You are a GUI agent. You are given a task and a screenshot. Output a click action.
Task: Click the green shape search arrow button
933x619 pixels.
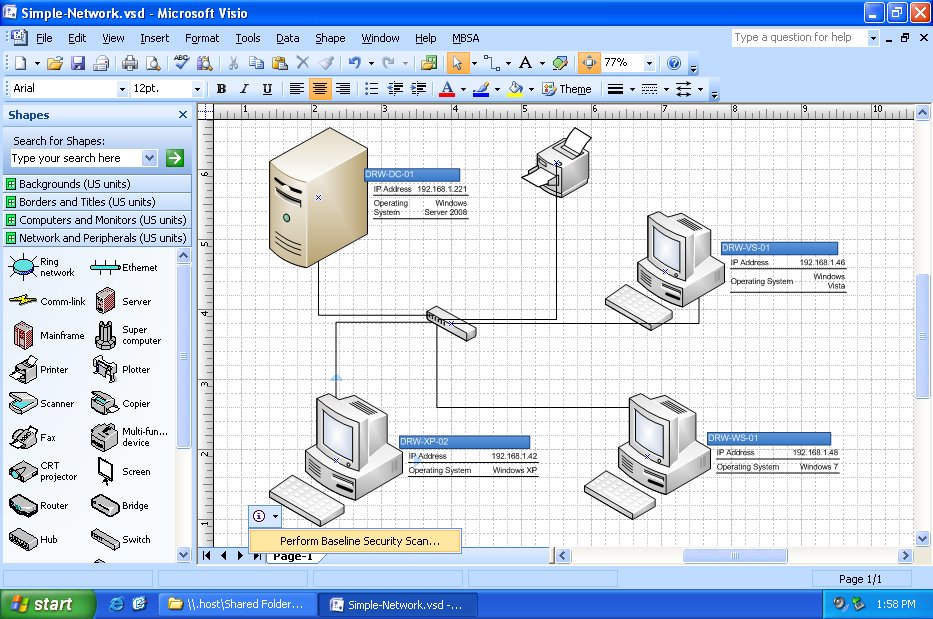(173, 158)
